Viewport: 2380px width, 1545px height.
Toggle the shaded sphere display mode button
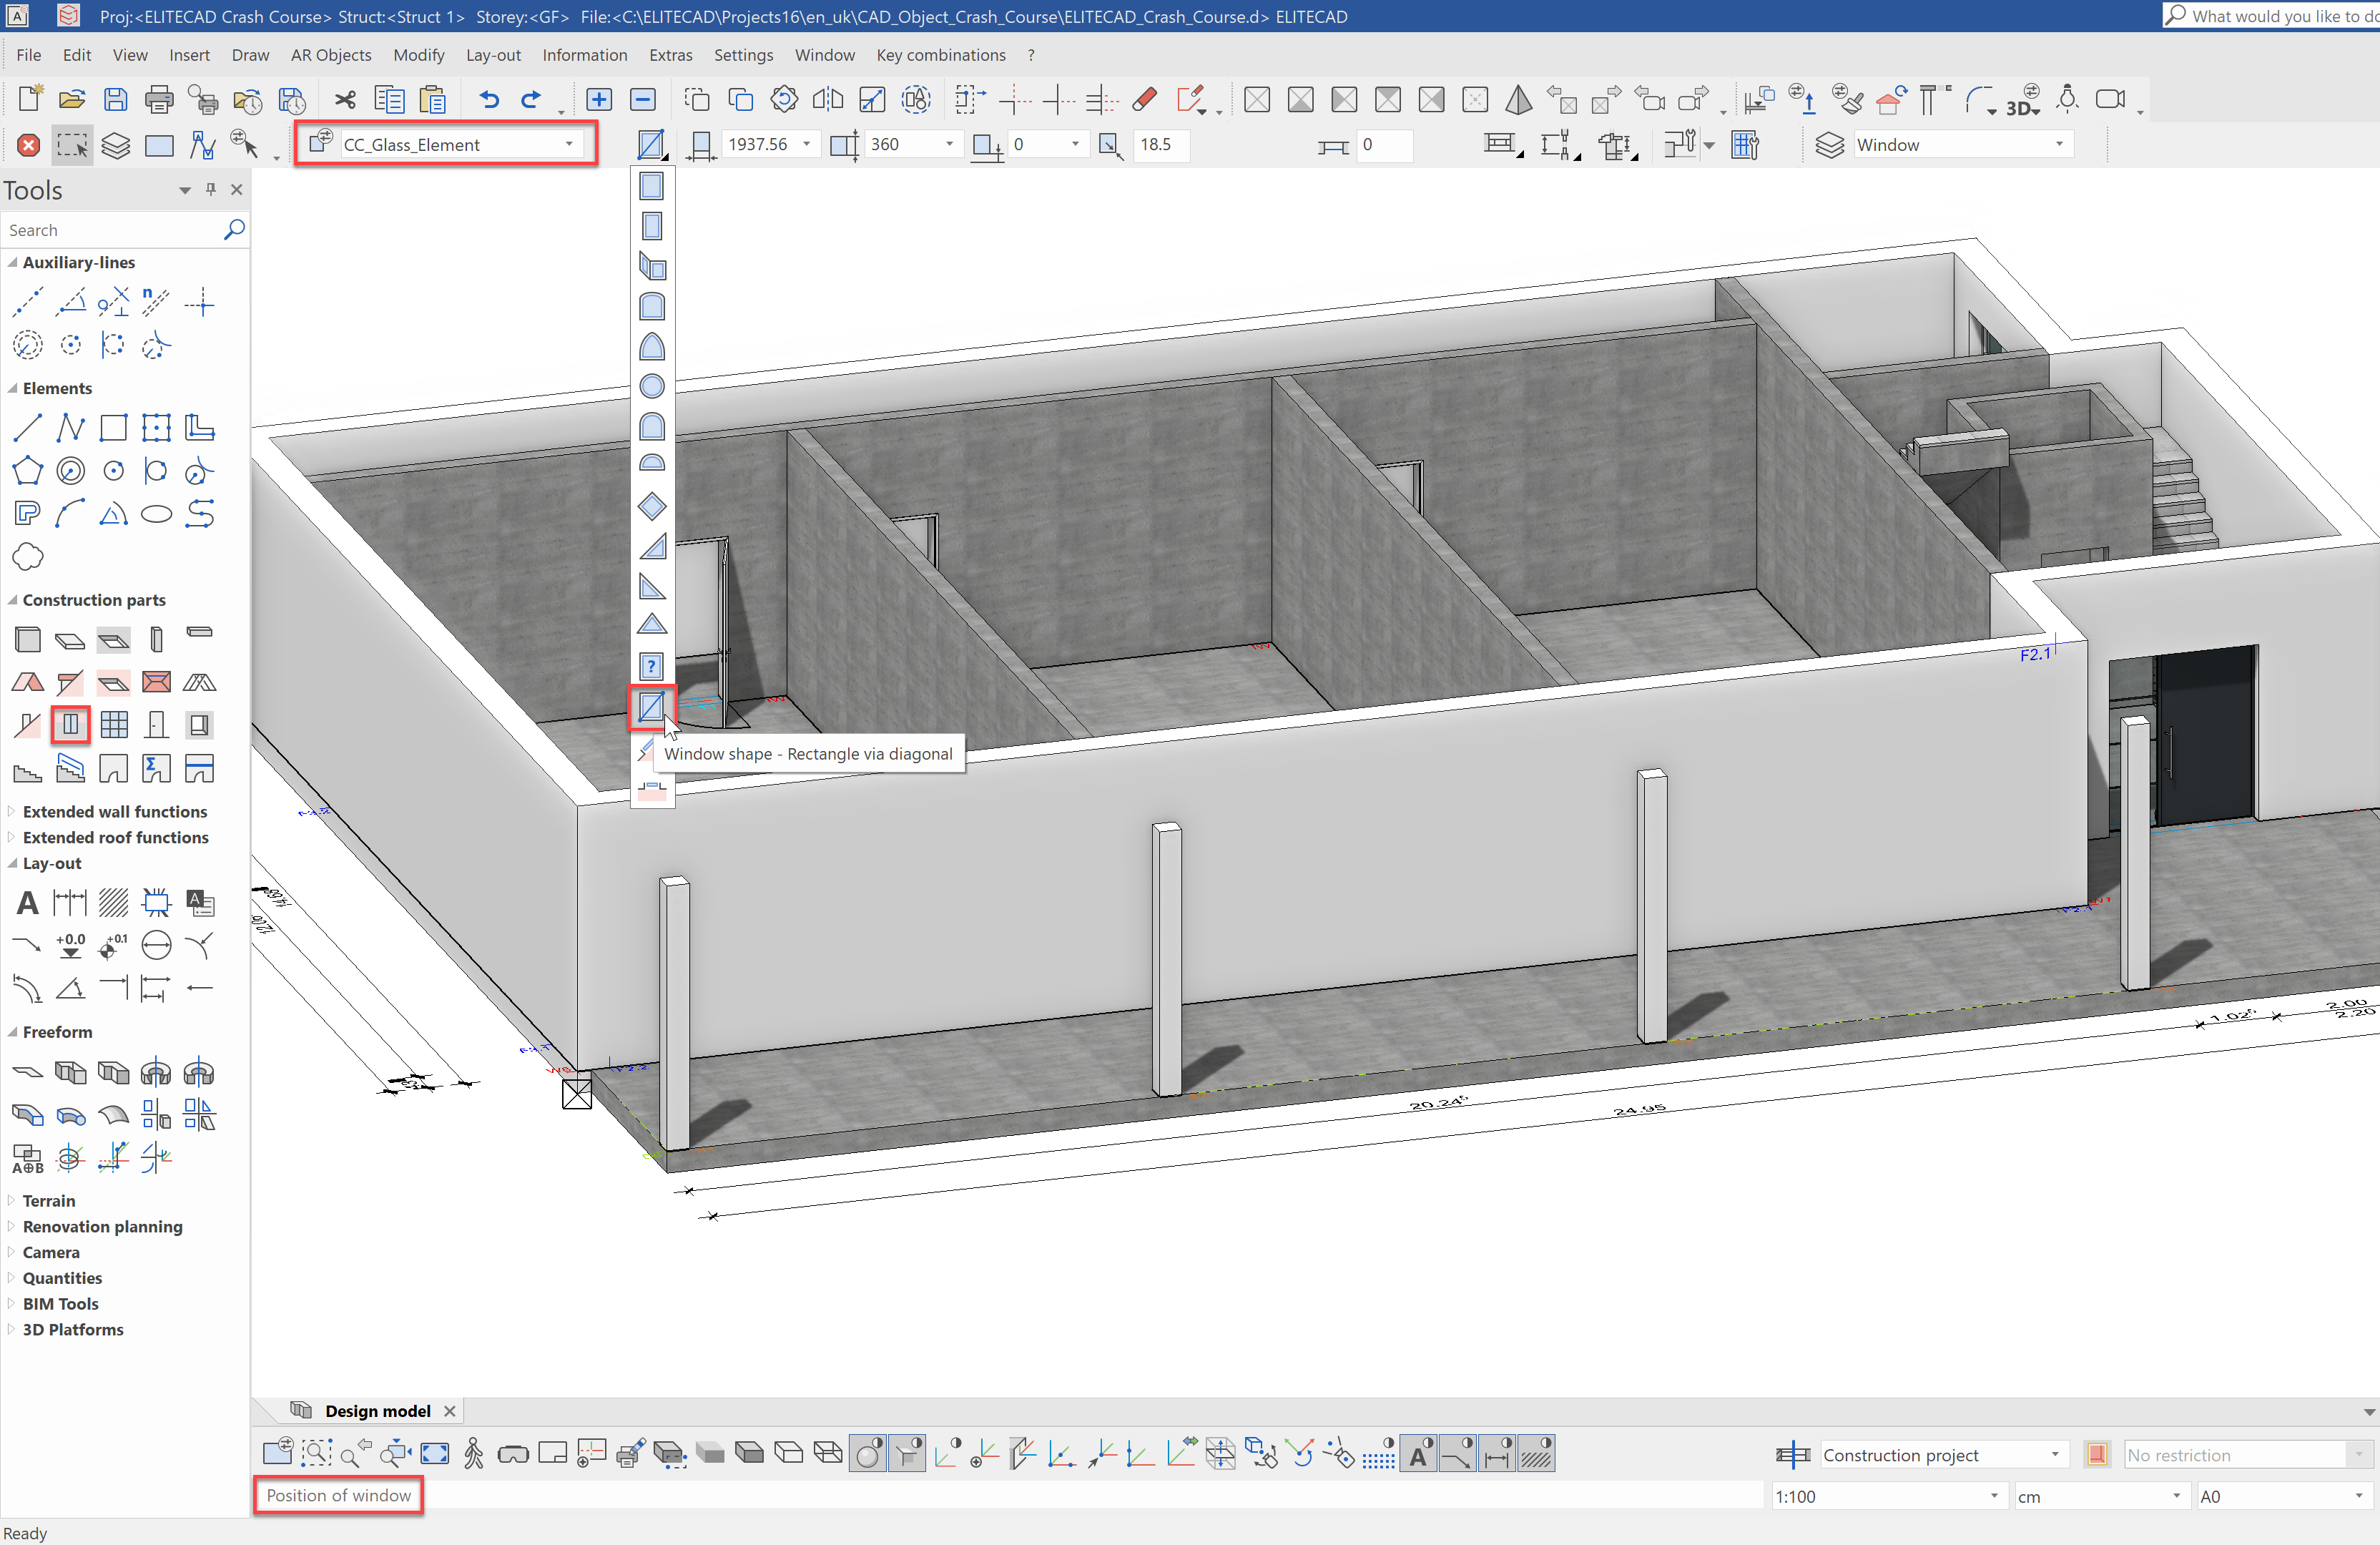[868, 1454]
